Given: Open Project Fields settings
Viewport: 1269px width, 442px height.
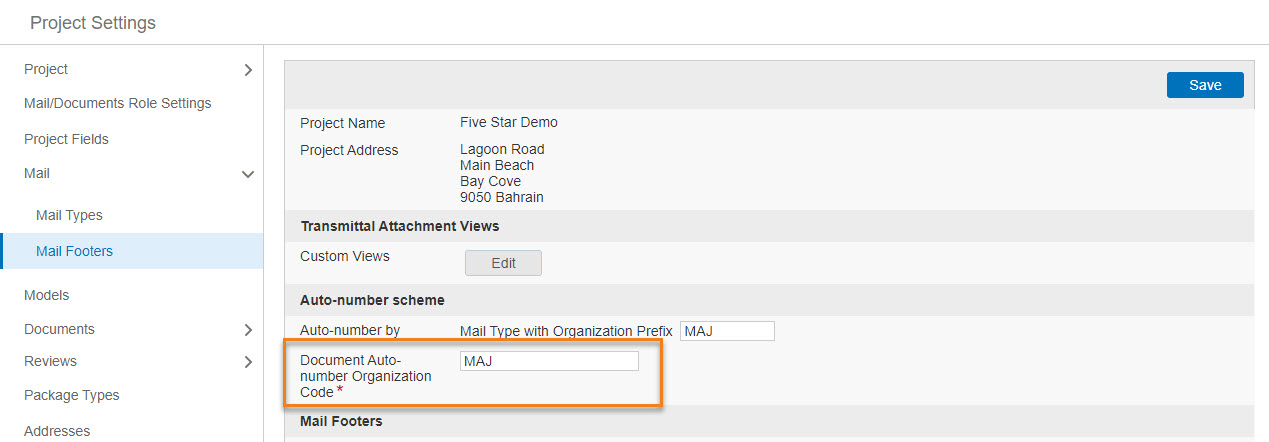Looking at the screenshot, I should (66, 139).
